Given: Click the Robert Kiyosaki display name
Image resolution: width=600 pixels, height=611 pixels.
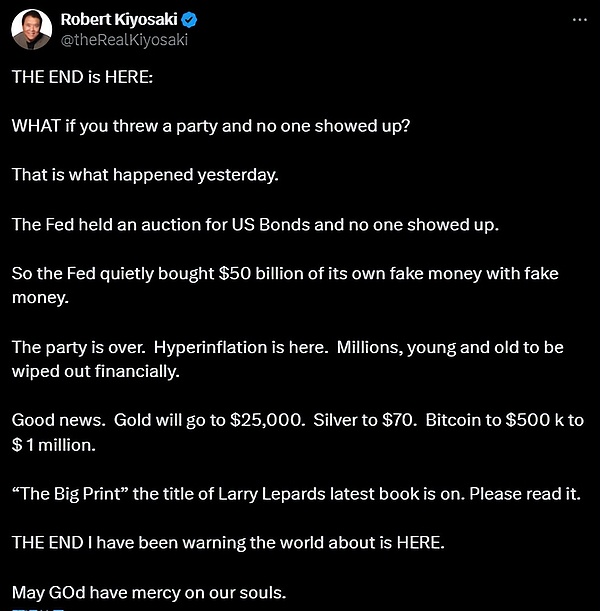Looking at the screenshot, I should tap(115, 20).
